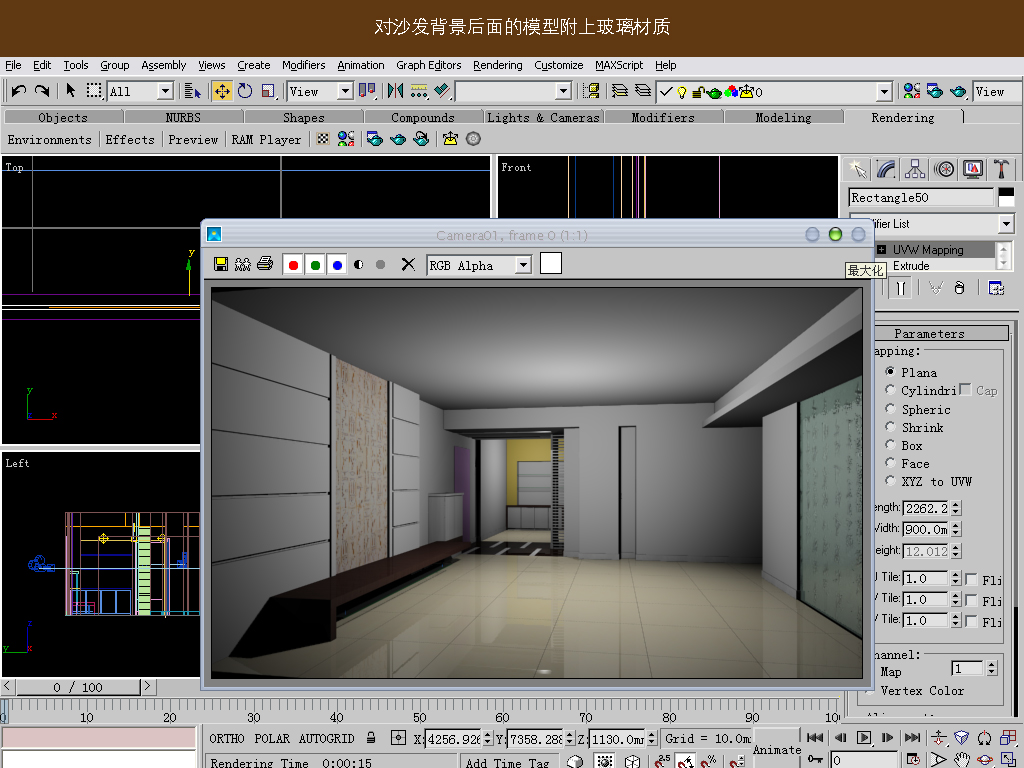Switch to the Modeling shelf tab

tap(784, 118)
